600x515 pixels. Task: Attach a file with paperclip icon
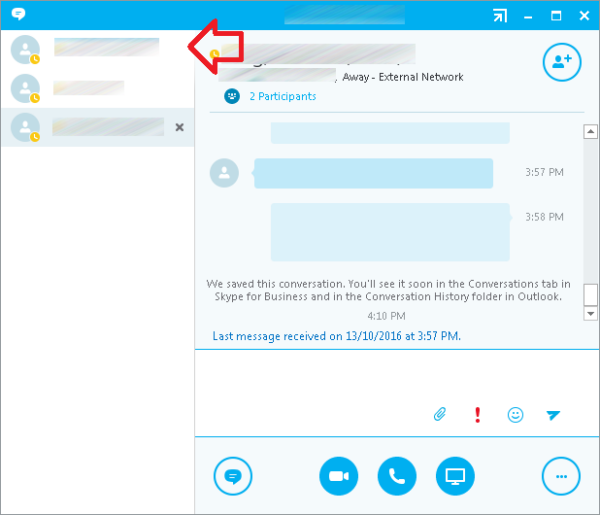coord(440,414)
